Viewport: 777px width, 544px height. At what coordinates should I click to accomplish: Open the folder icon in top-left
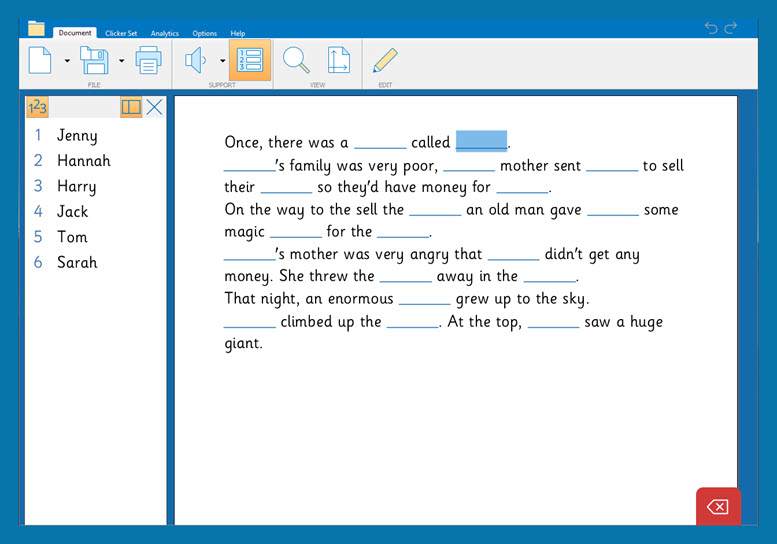[x=37, y=28]
